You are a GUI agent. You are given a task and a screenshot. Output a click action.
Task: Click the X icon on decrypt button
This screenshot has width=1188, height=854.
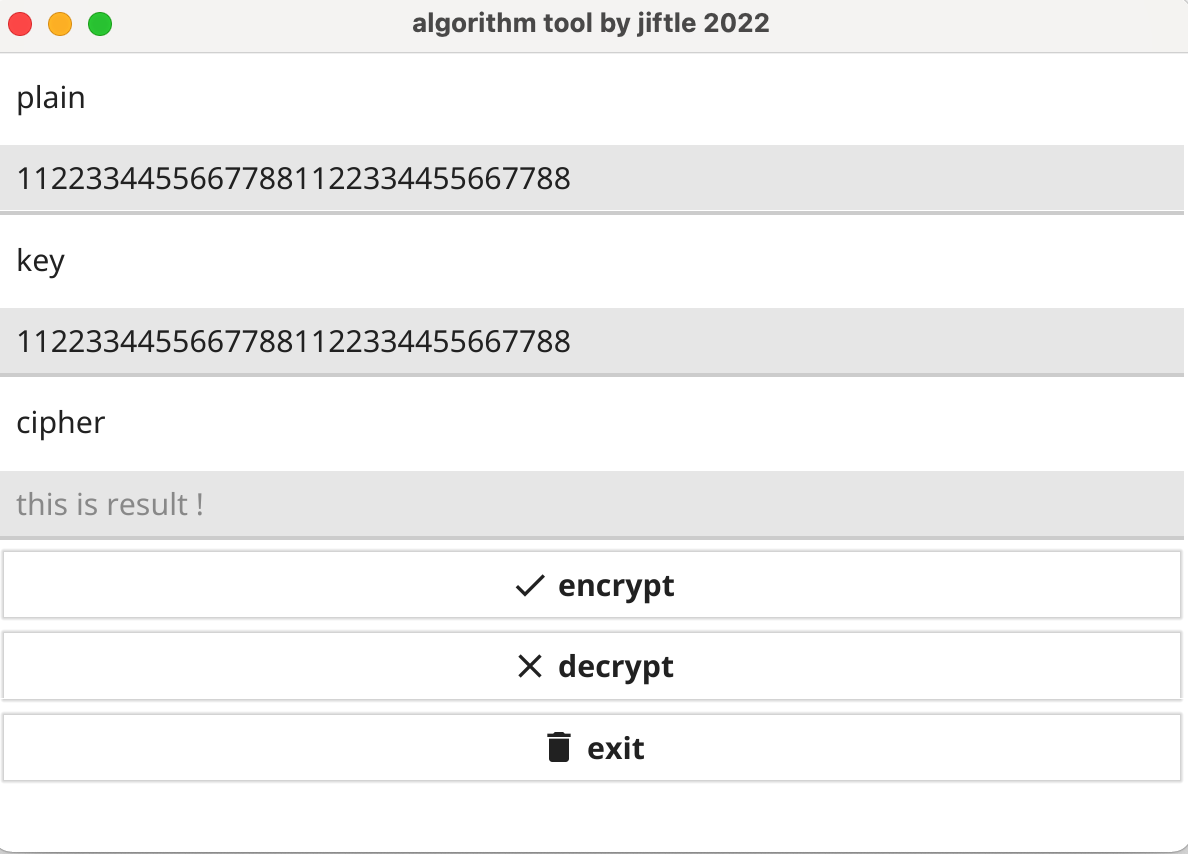coord(530,666)
